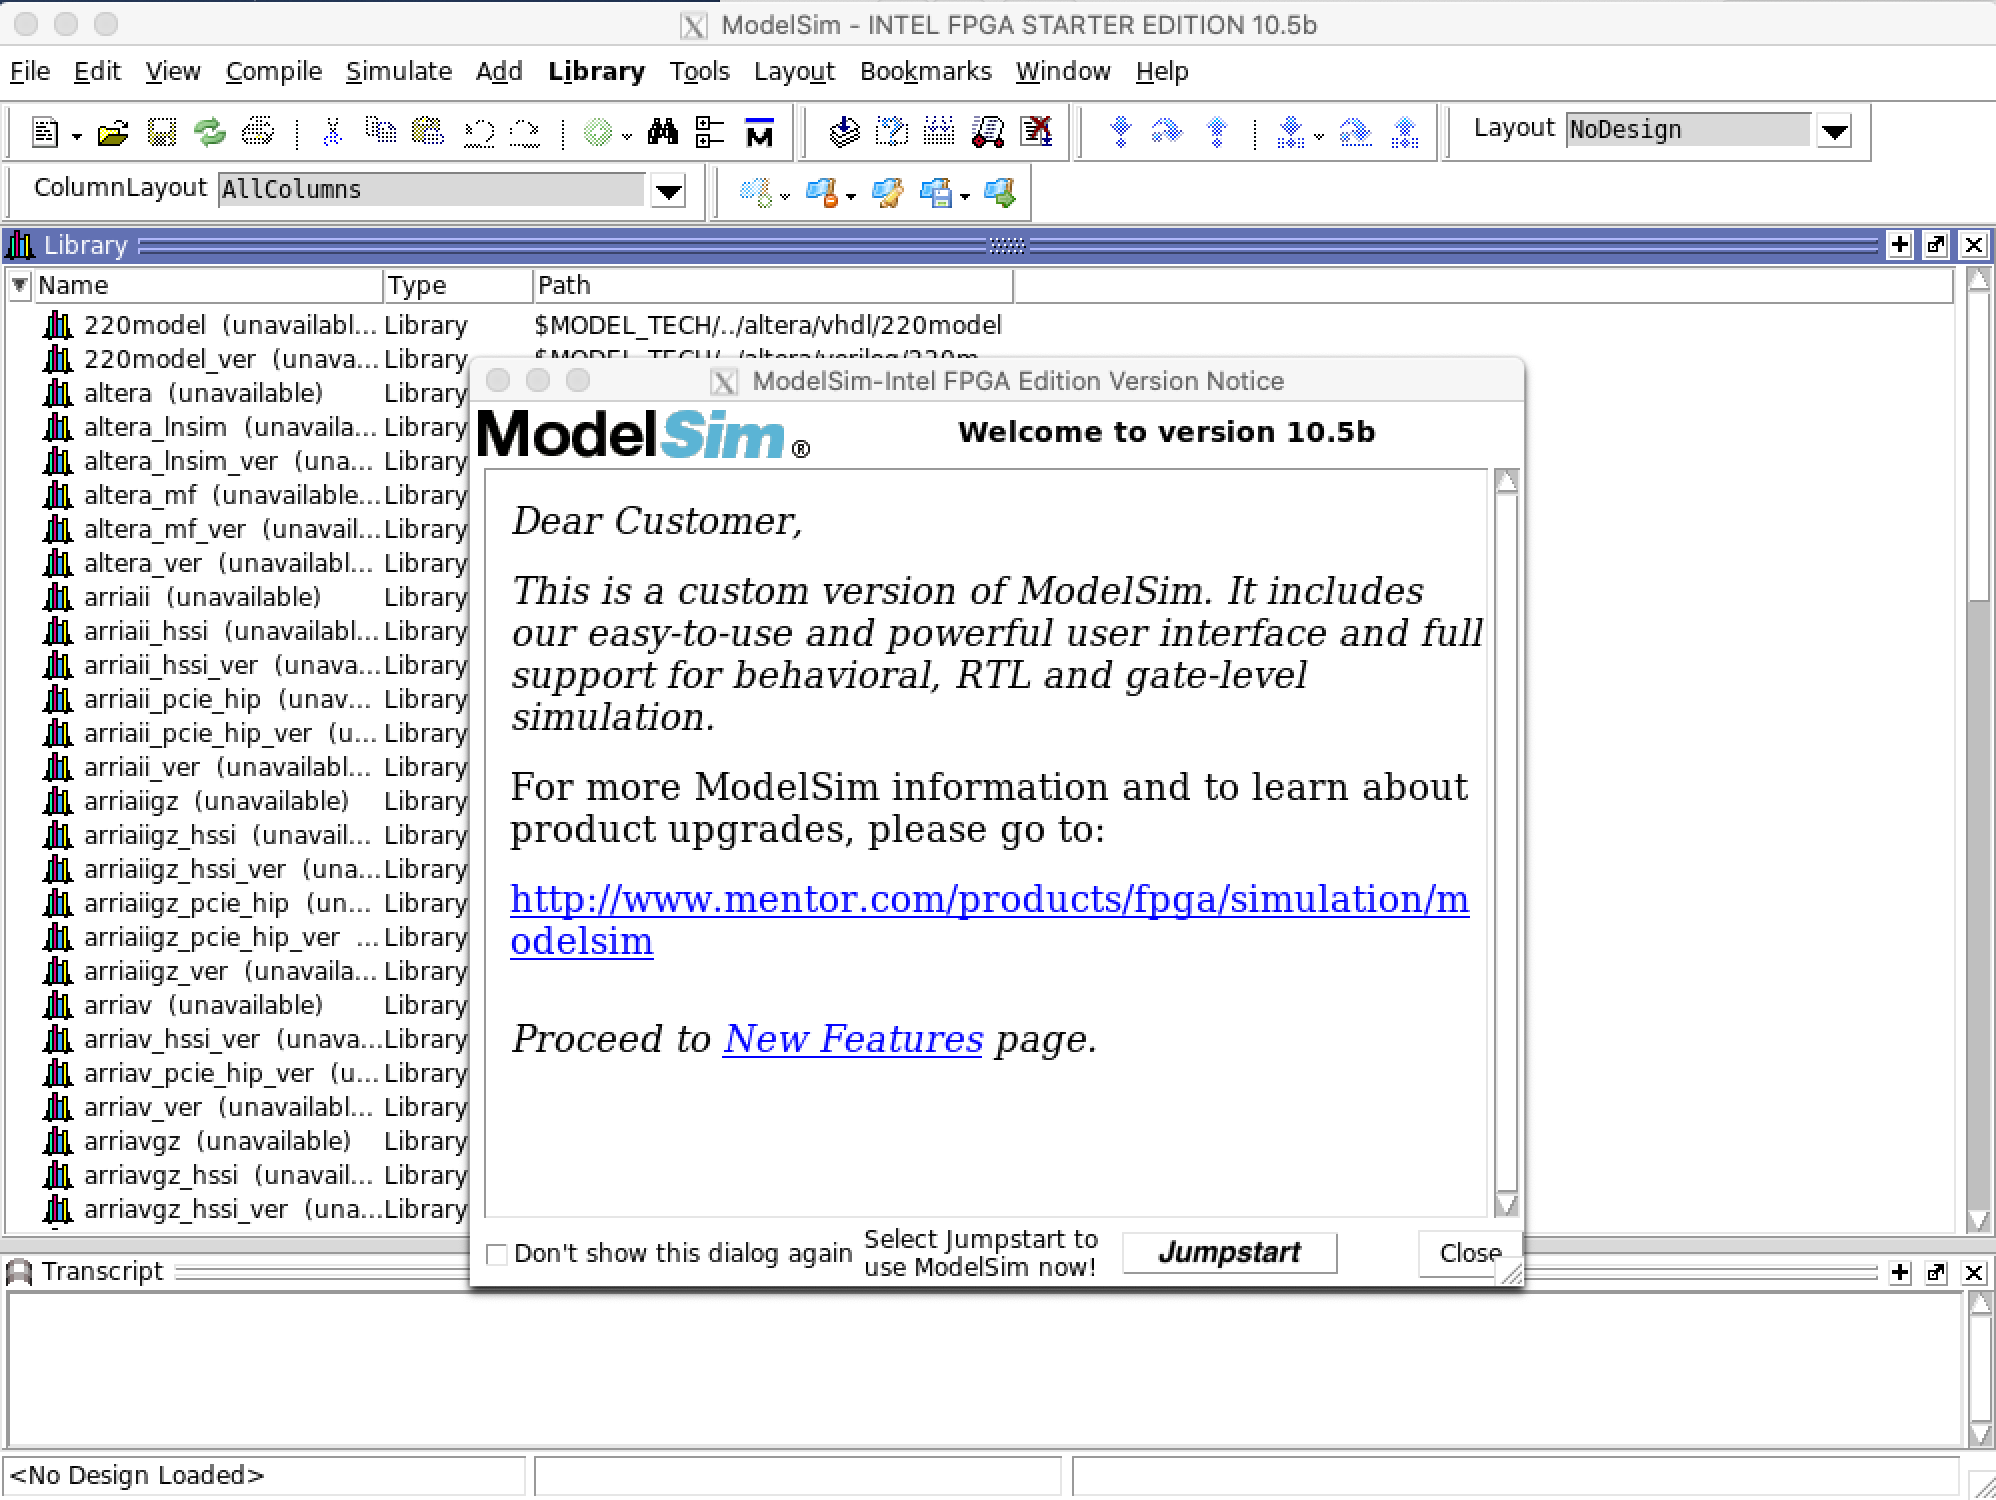The image size is (1996, 1500).
Task: Open the Bookmarks menu
Action: click(925, 72)
